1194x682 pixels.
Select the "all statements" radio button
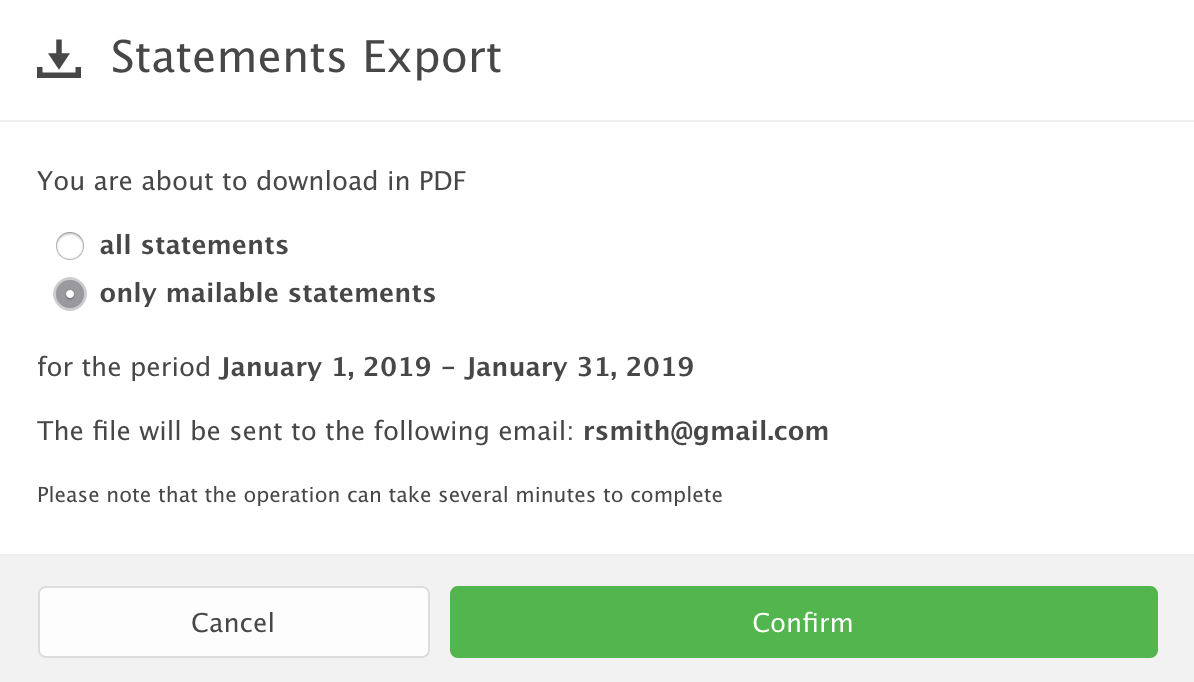tap(70, 246)
